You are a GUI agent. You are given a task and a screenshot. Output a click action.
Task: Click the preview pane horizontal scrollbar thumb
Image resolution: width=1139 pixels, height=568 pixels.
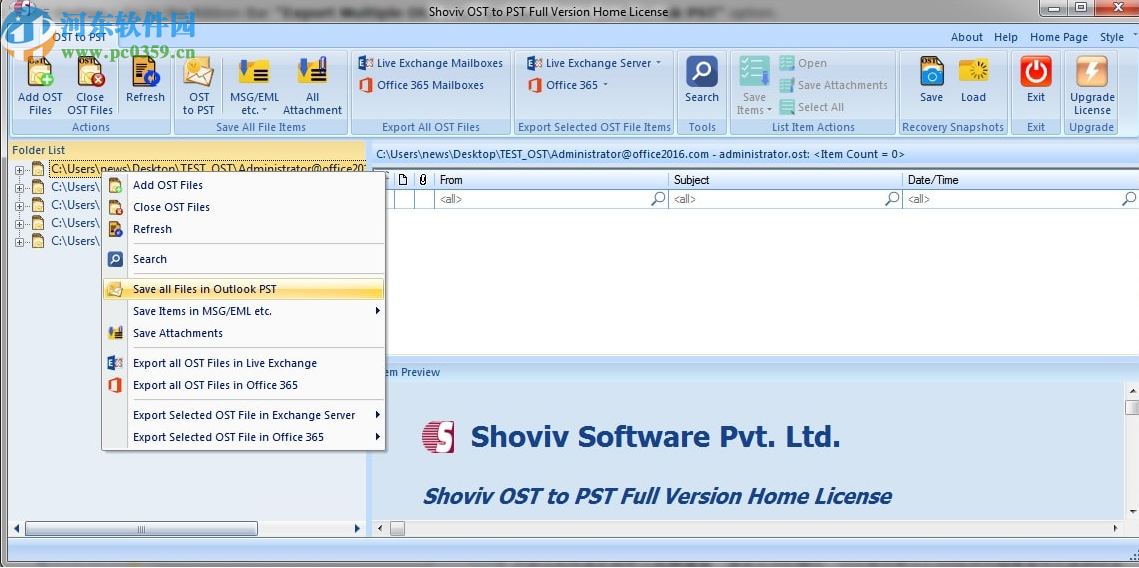tap(397, 529)
